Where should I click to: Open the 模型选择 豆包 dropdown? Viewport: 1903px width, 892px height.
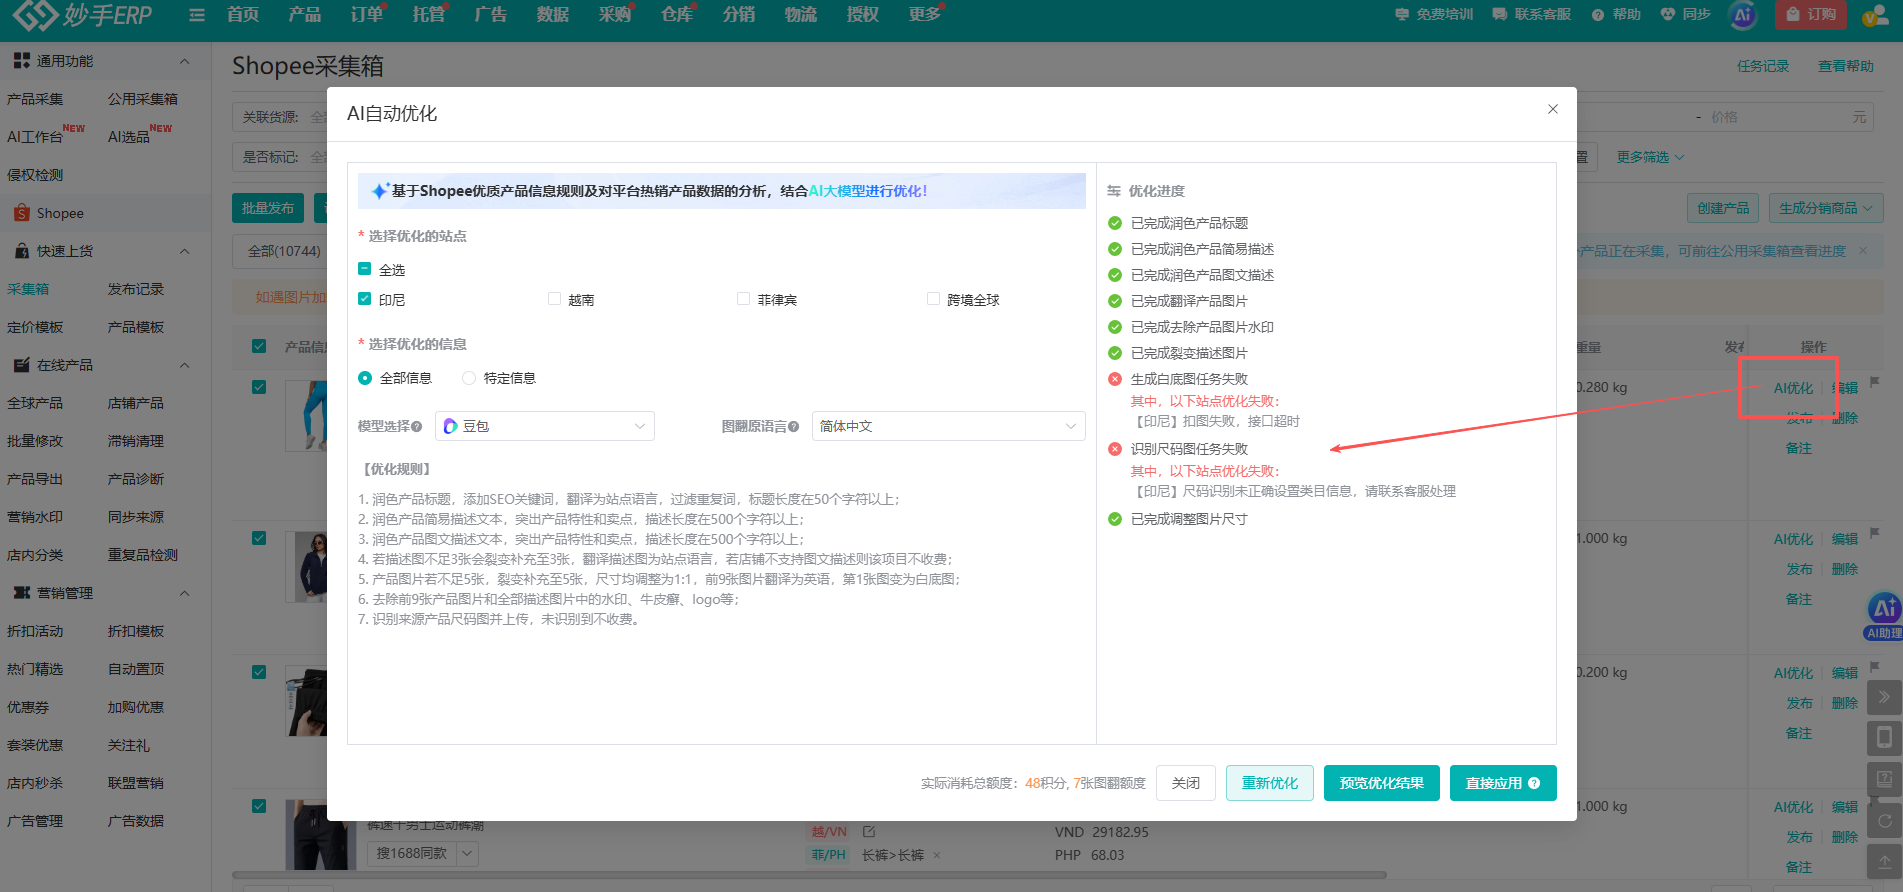(x=545, y=426)
